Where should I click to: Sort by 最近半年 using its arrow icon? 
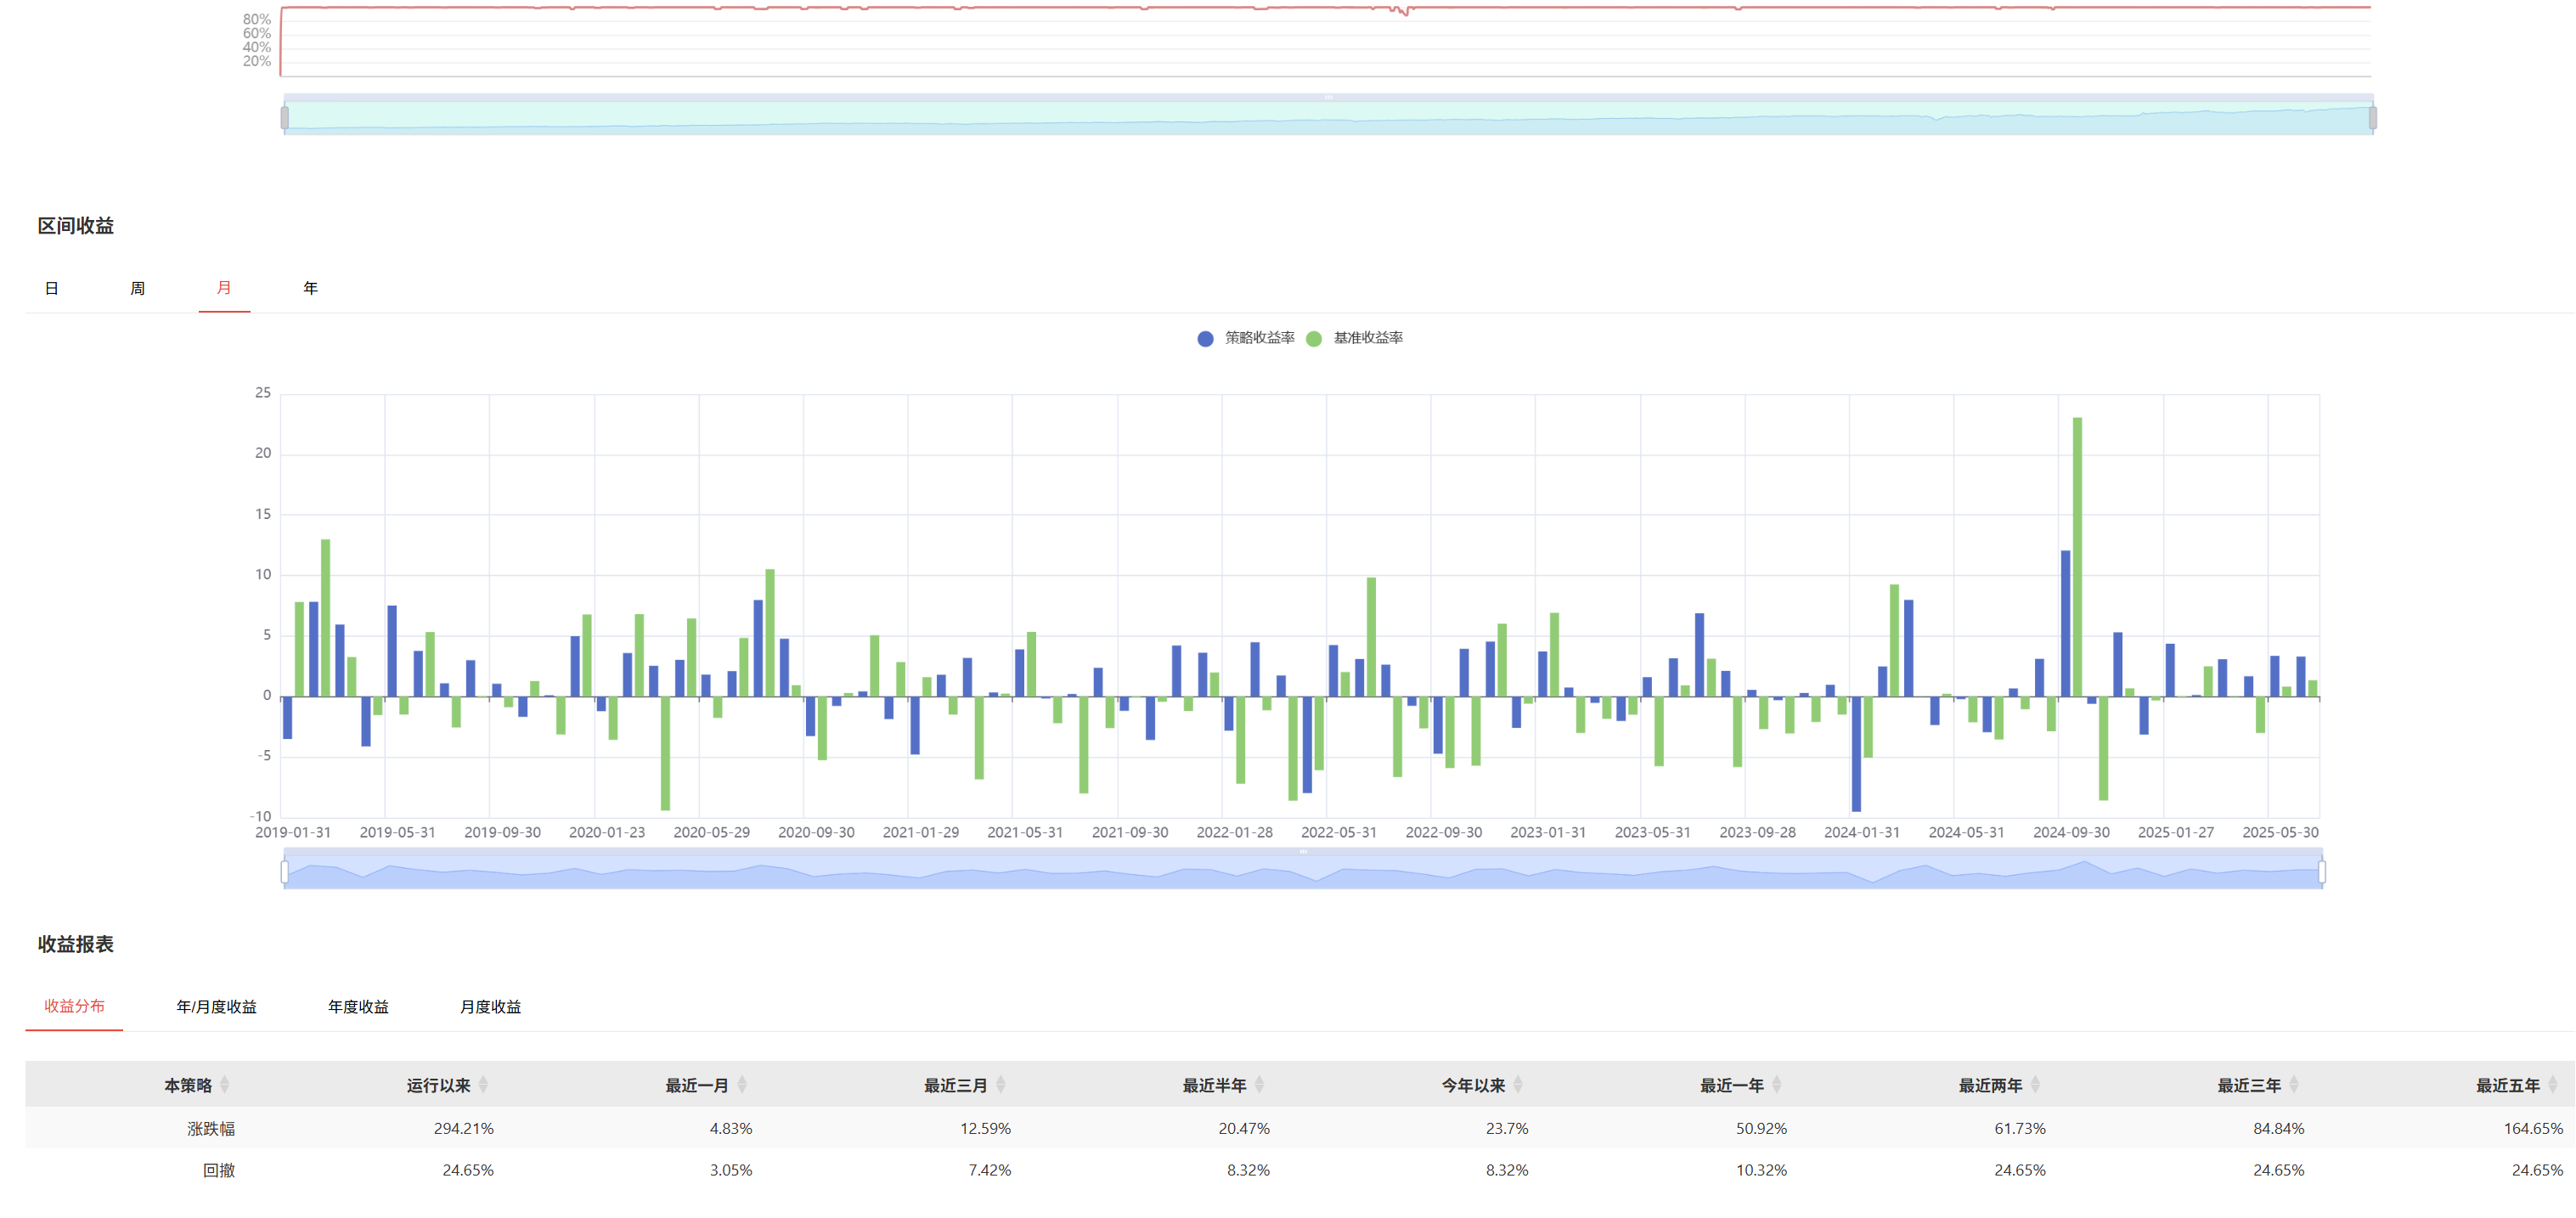[1259, 1085]
